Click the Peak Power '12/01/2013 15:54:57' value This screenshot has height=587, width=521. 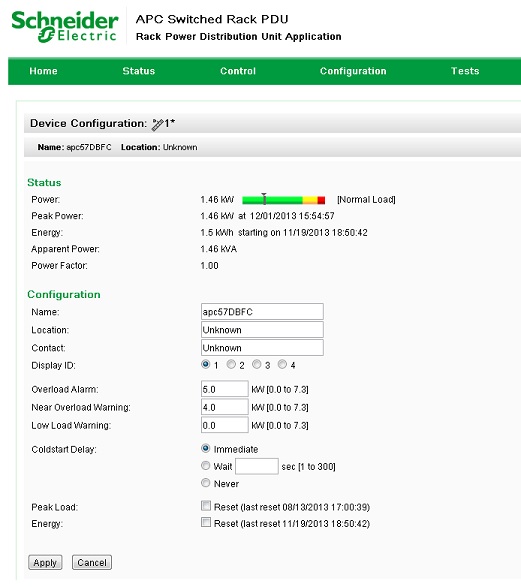[292, 216]
